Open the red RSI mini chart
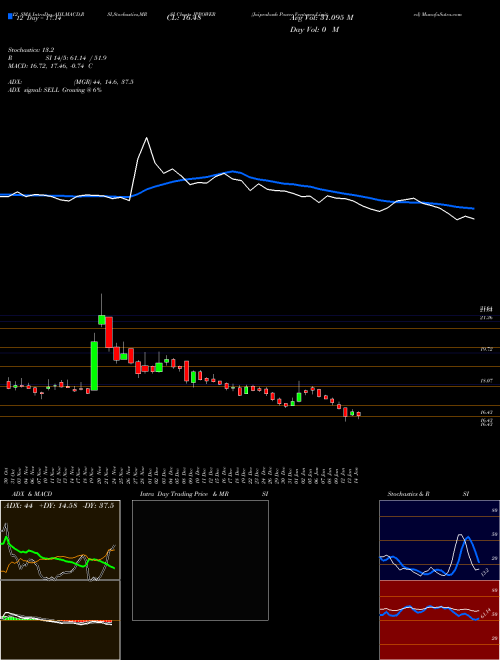The image size is (500, 660). click(439, 620)
